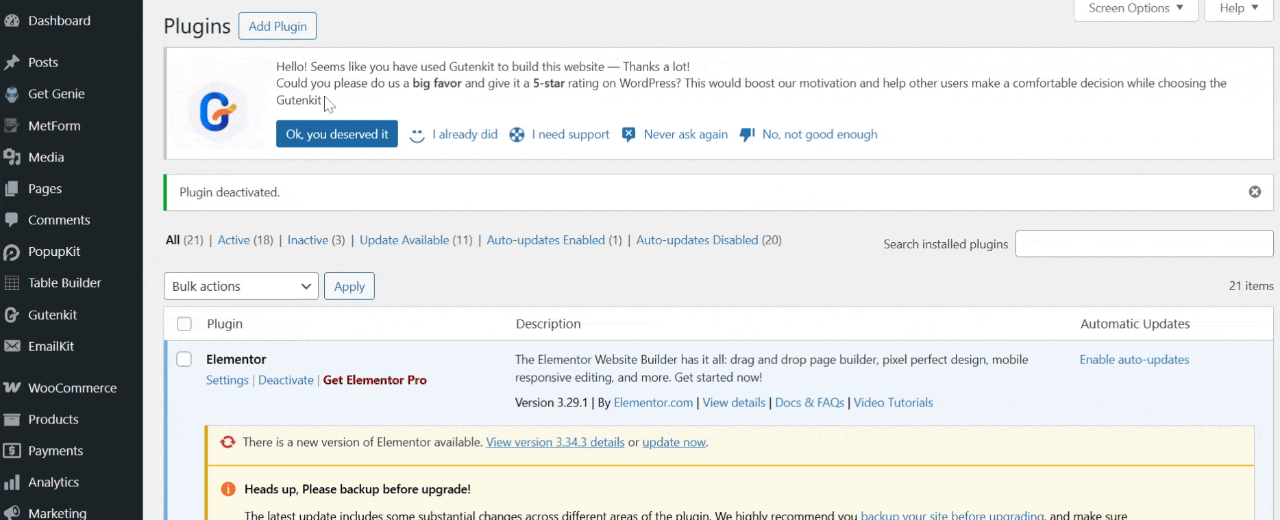The height and width of the screenshot is (520, 1280).
Task: Click the thumbs-down icon in the notice
Action: pyautogui.click(x=747, y=135)
